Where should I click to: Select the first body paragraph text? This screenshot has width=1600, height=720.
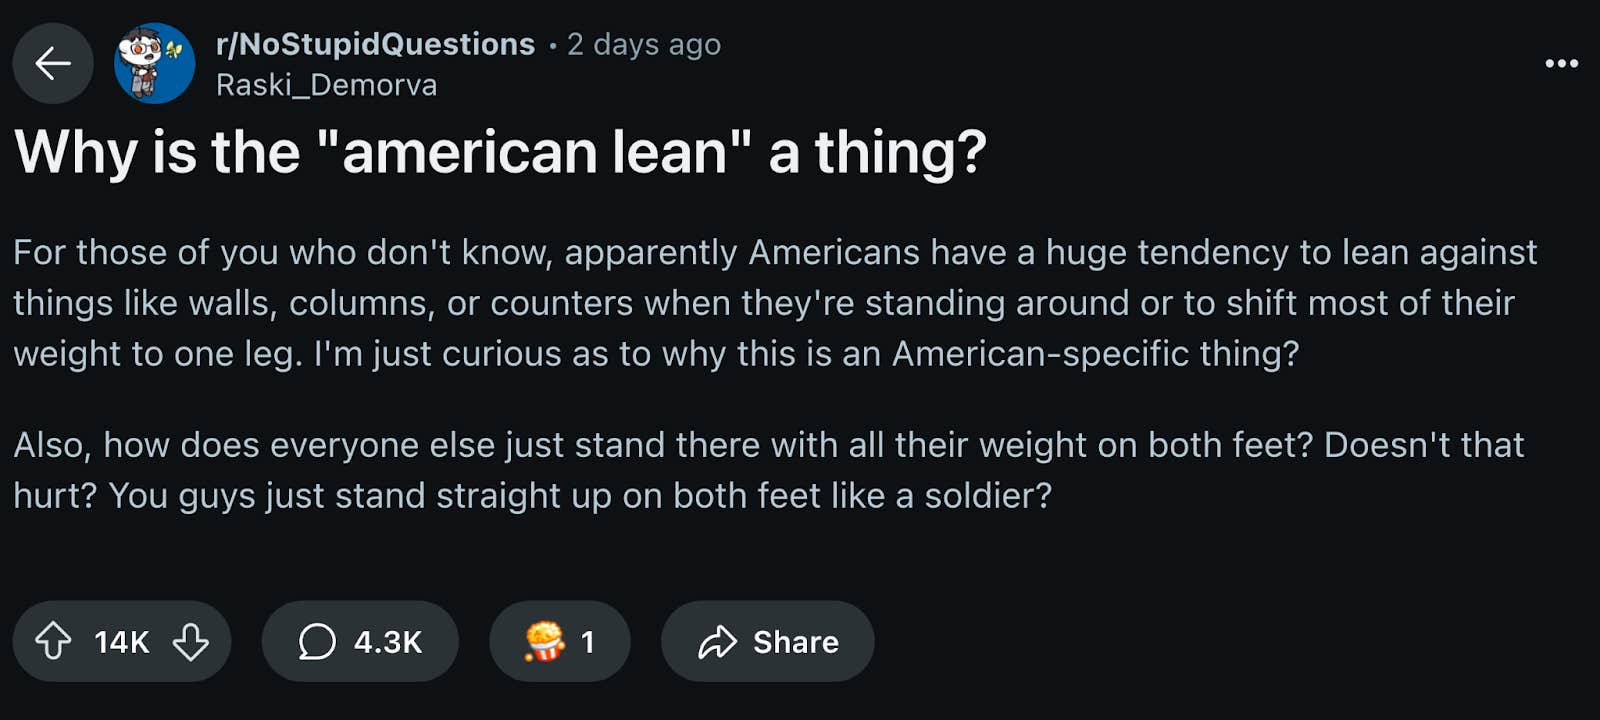770,302
